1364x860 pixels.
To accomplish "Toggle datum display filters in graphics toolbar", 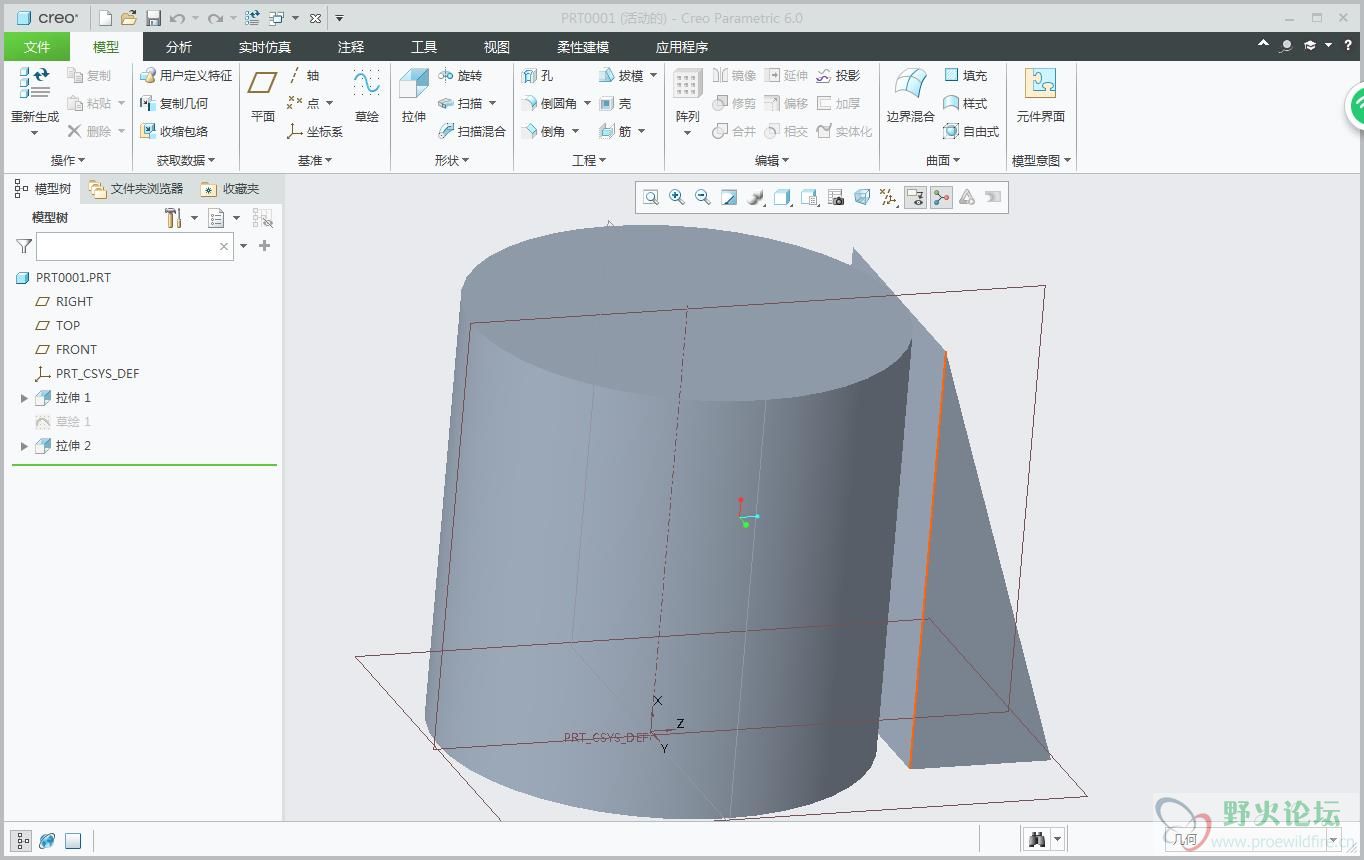I will [888, 198].
